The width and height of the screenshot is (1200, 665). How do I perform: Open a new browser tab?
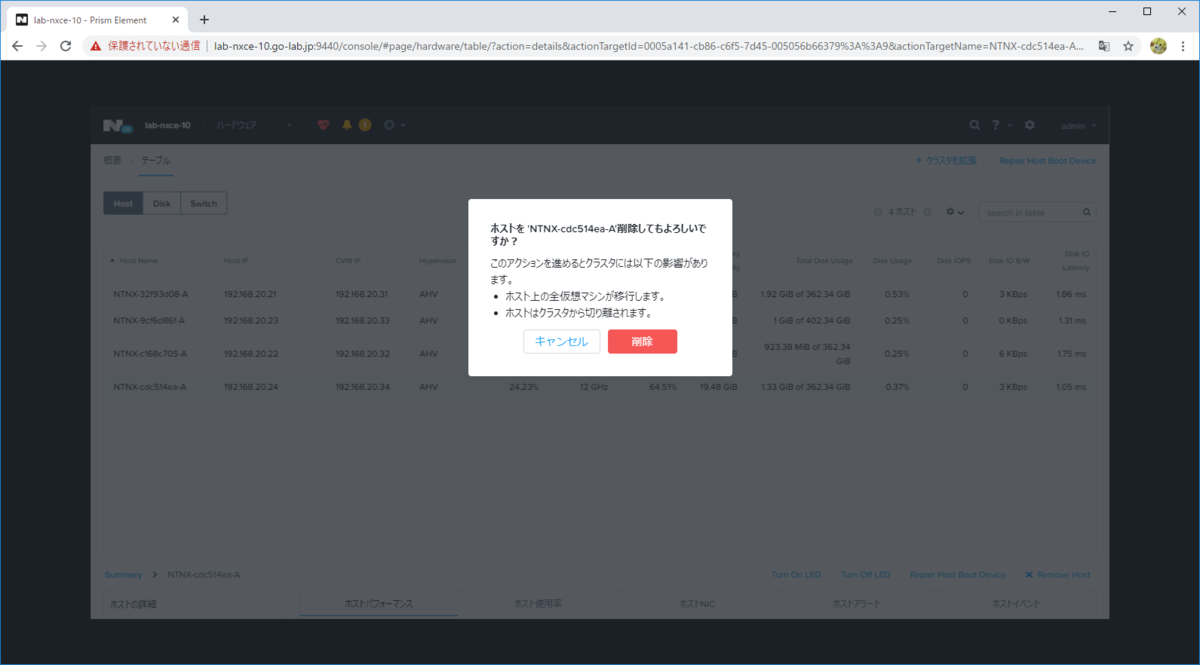coord(204,19)
